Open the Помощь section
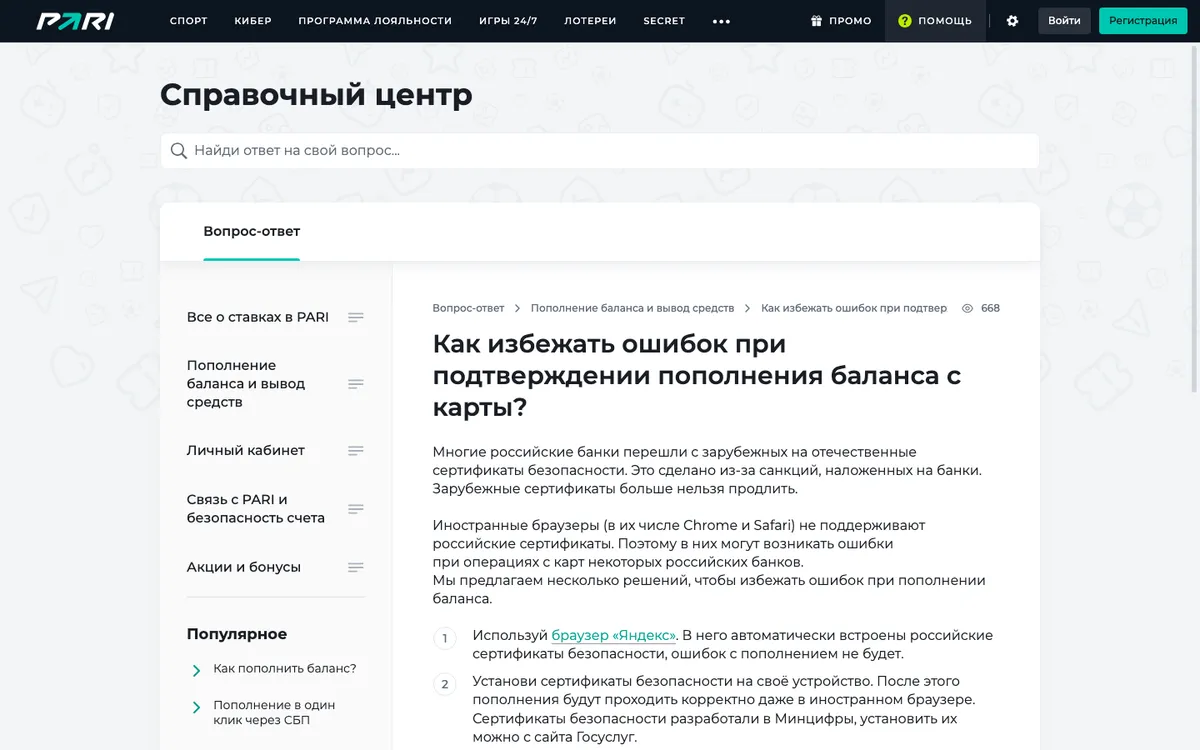1200x750 pixels. coord(935,21)
